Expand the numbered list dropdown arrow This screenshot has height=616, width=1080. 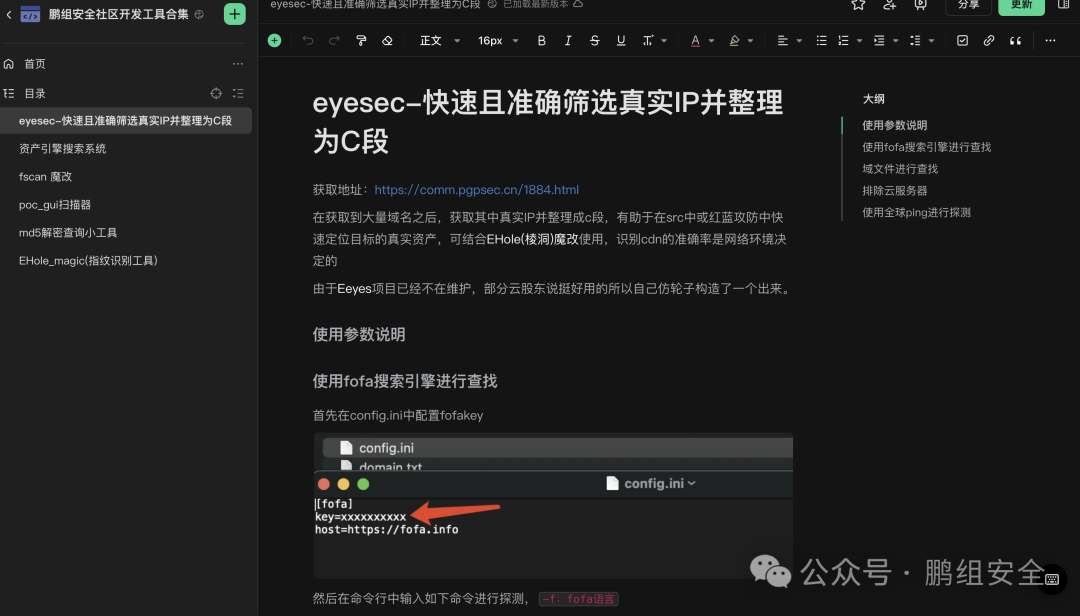(859, 41)
